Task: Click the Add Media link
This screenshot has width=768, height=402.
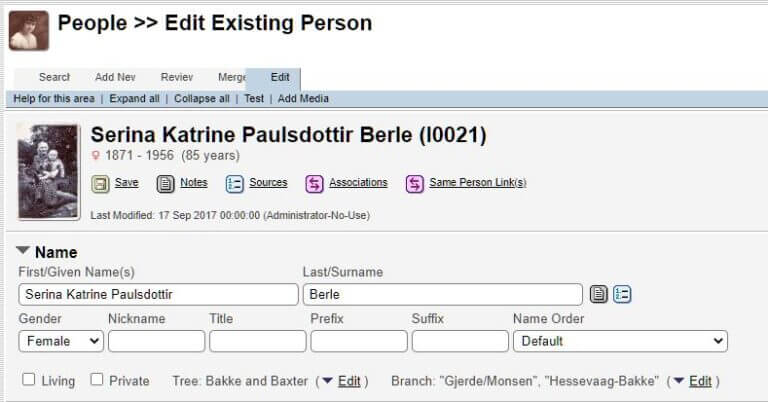Action: [x=303, y=99]
